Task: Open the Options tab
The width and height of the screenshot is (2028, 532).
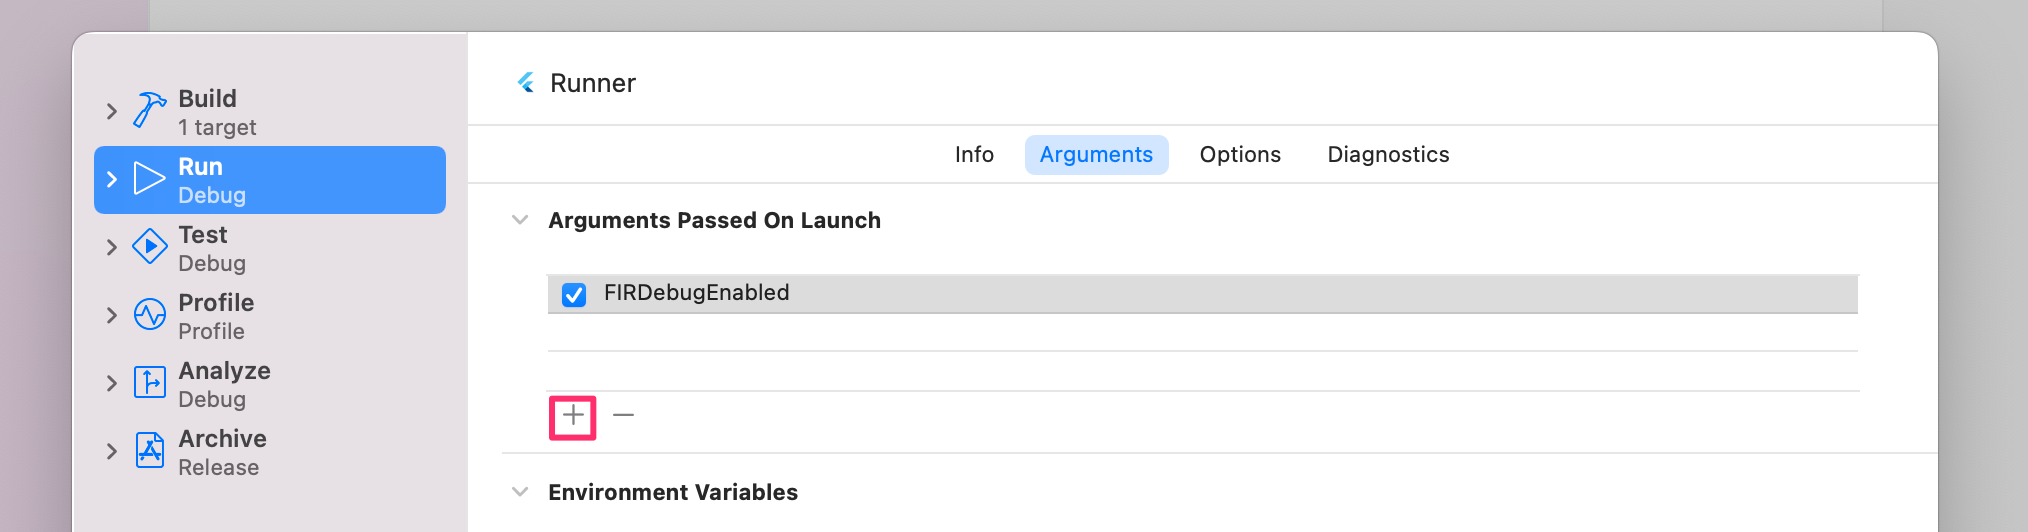Action: pyautogui.click(x=1240, y=155)
